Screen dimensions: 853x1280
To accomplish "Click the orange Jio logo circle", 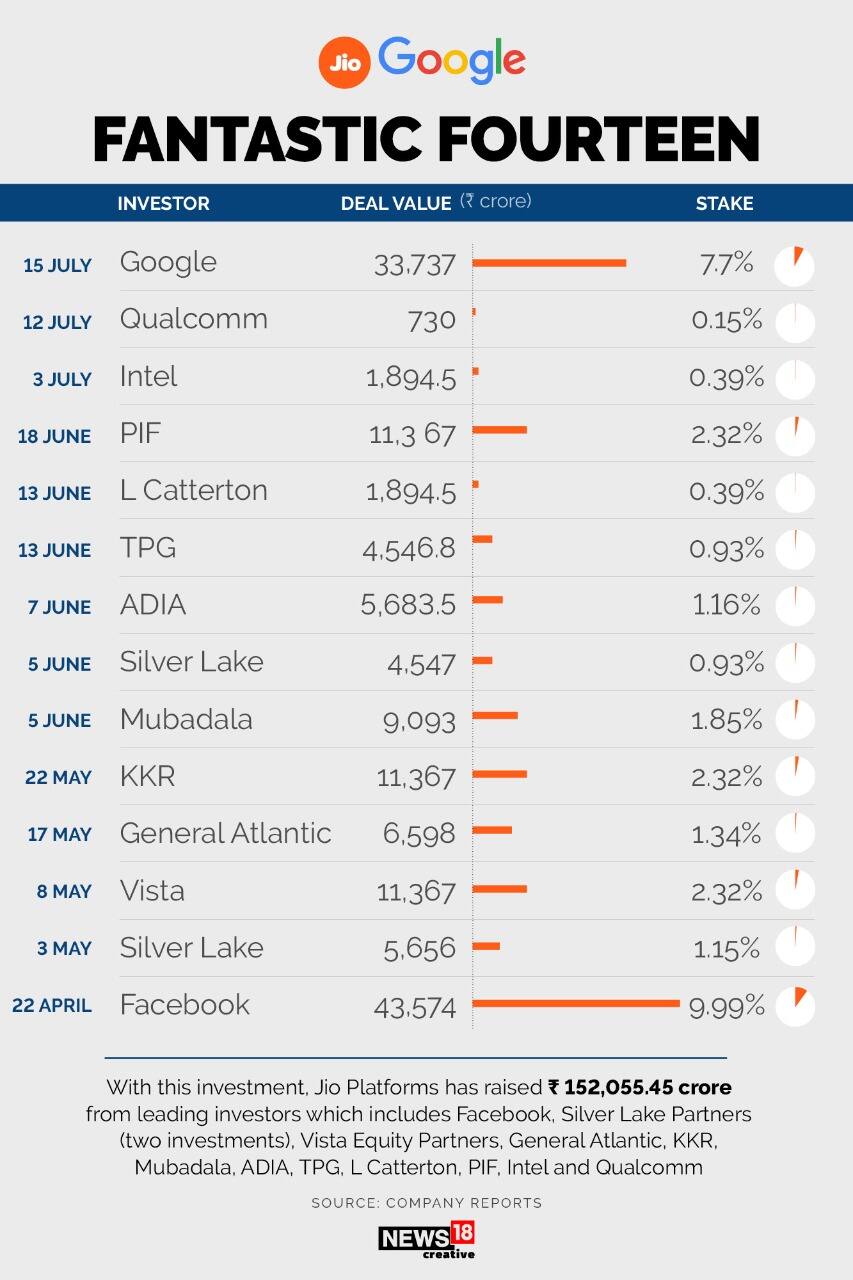I will (344, 62).
